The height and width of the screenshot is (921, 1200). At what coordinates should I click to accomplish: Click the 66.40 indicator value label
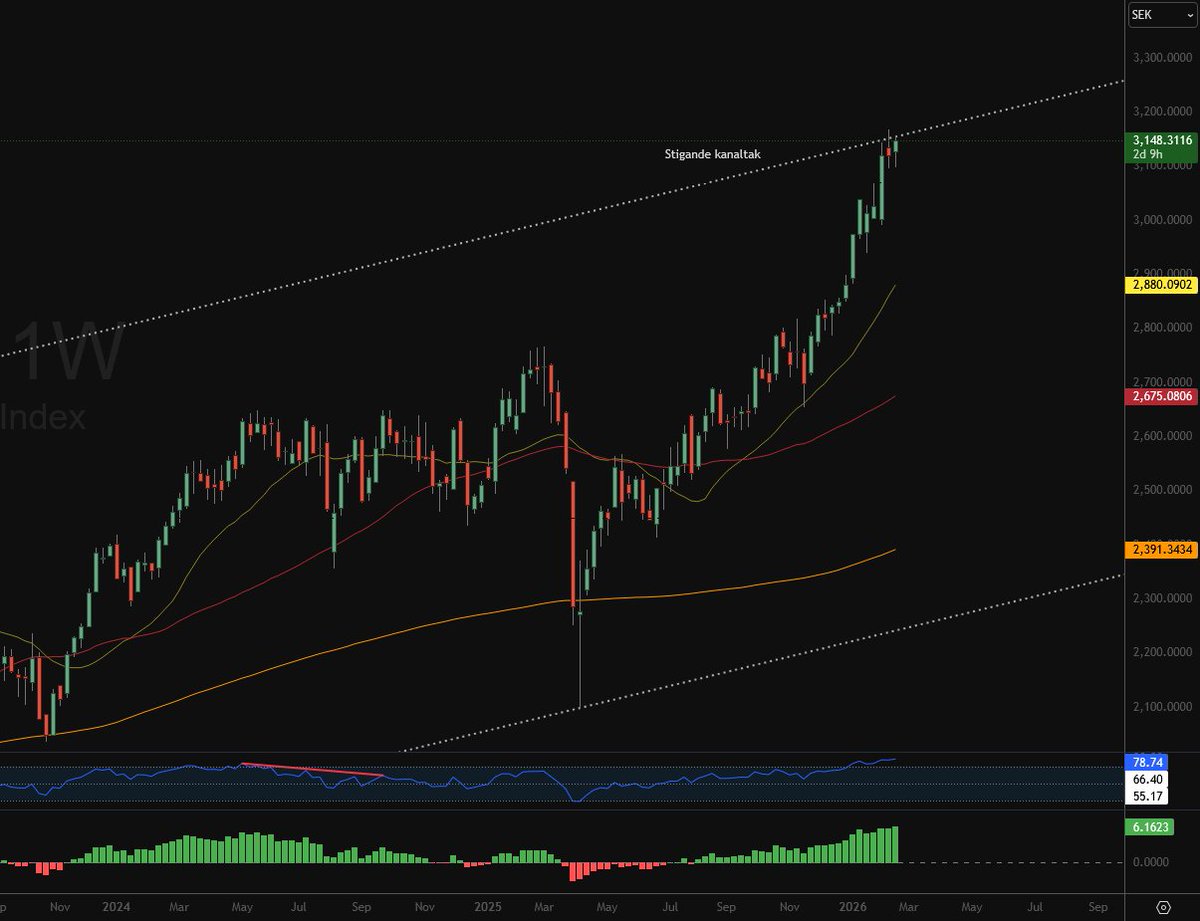(1145, 779)
